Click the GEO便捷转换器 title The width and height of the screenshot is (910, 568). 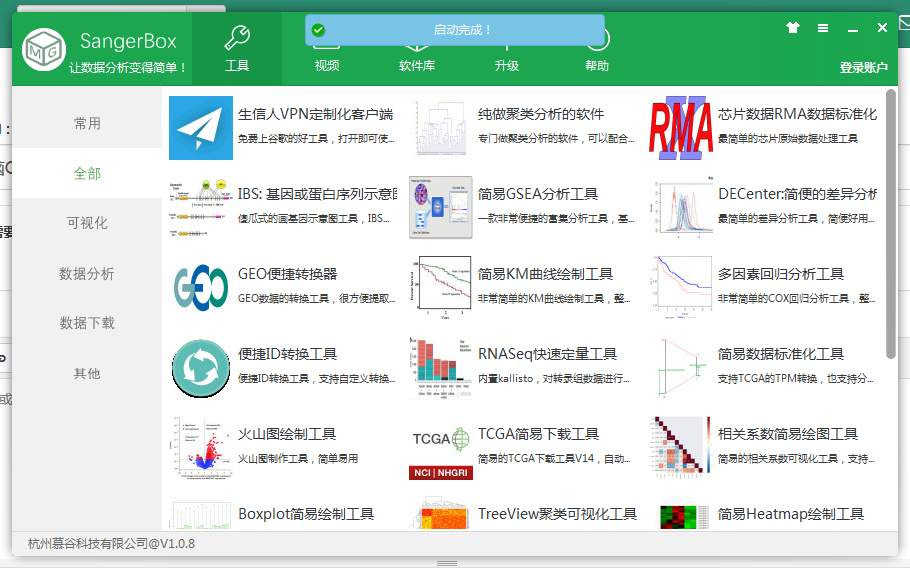pos(287,274)
